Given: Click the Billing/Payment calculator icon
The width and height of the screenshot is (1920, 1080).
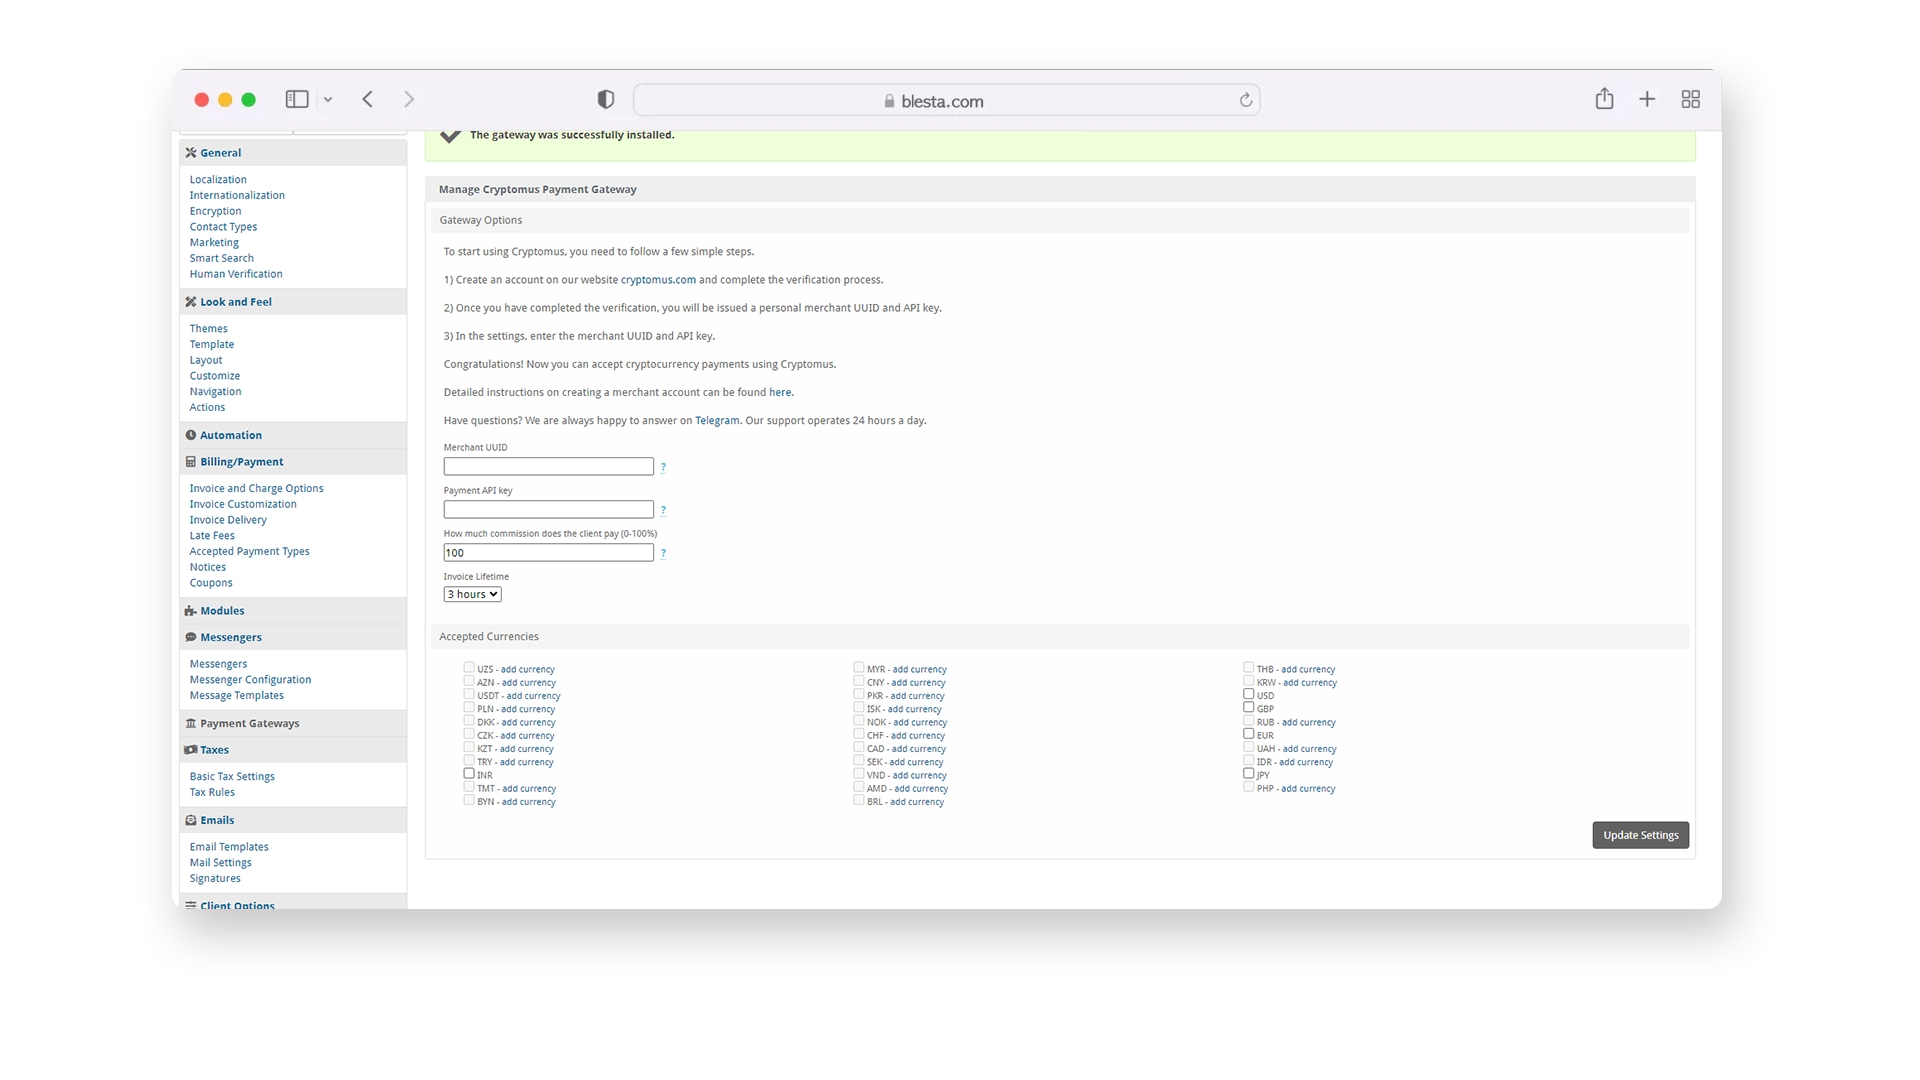Looking at the screenshot, I should [190, 462].
